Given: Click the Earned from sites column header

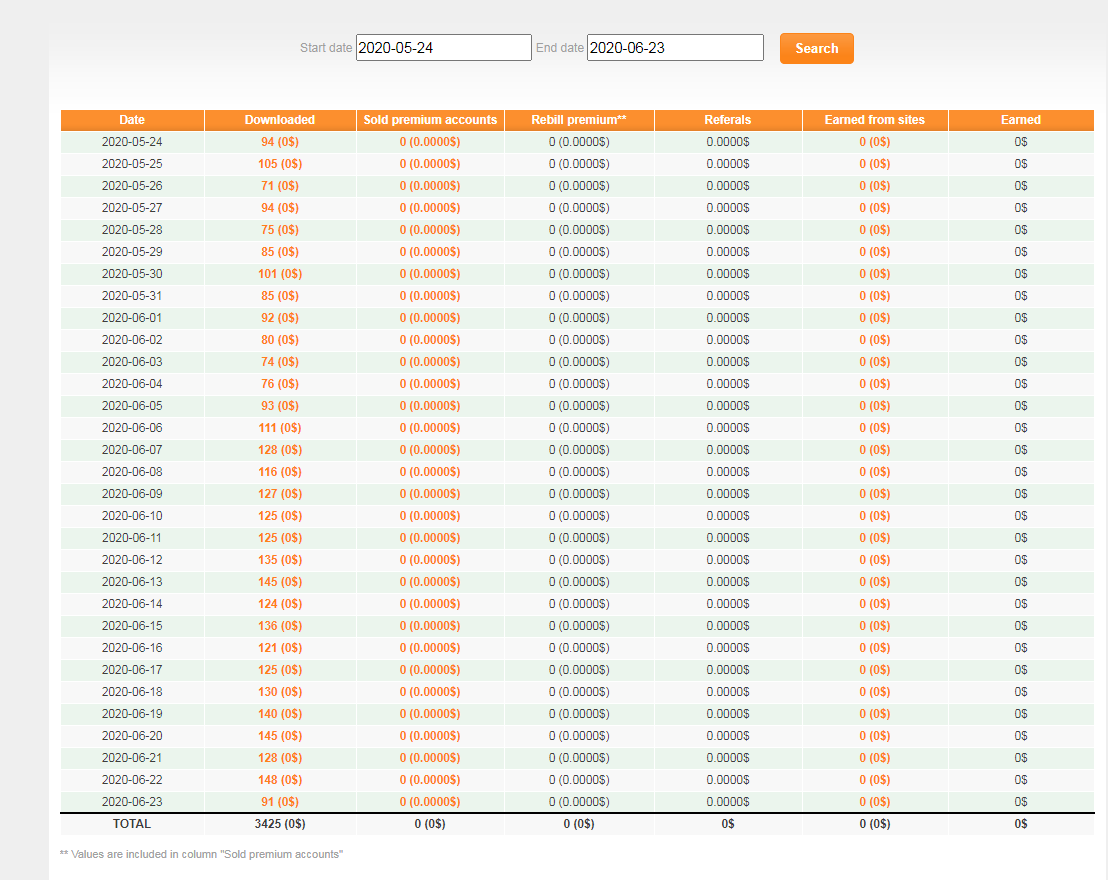Looking at the screenshot, I should coord(875,119).
